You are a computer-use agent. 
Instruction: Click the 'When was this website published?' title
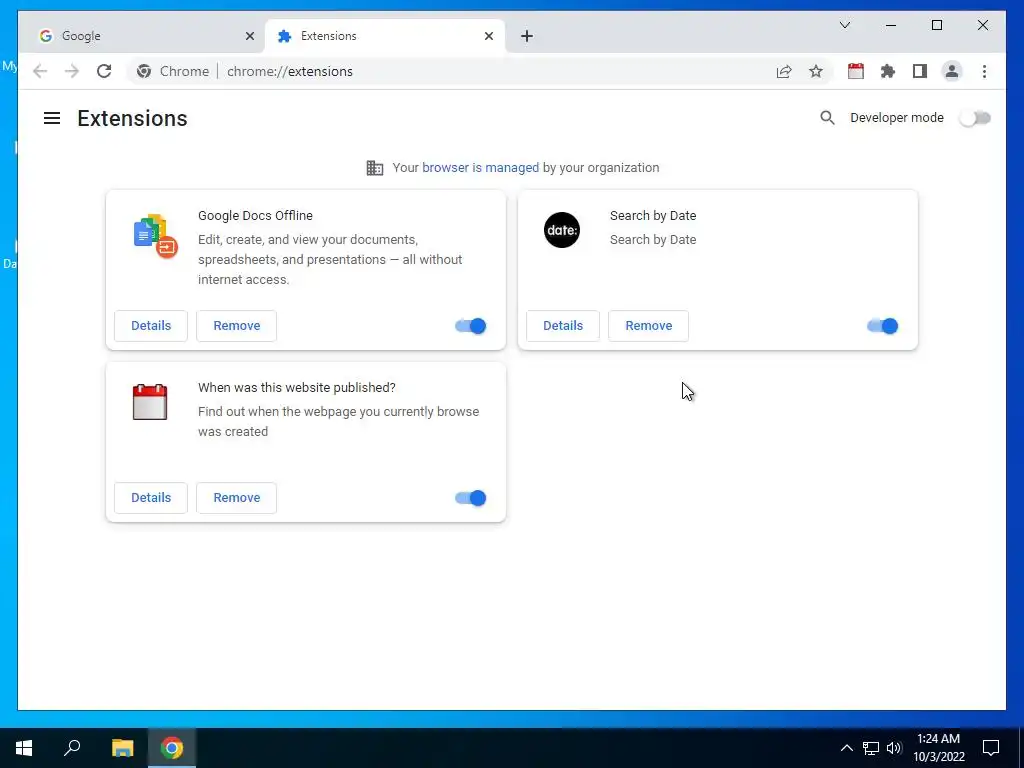[x=296, y=387]
